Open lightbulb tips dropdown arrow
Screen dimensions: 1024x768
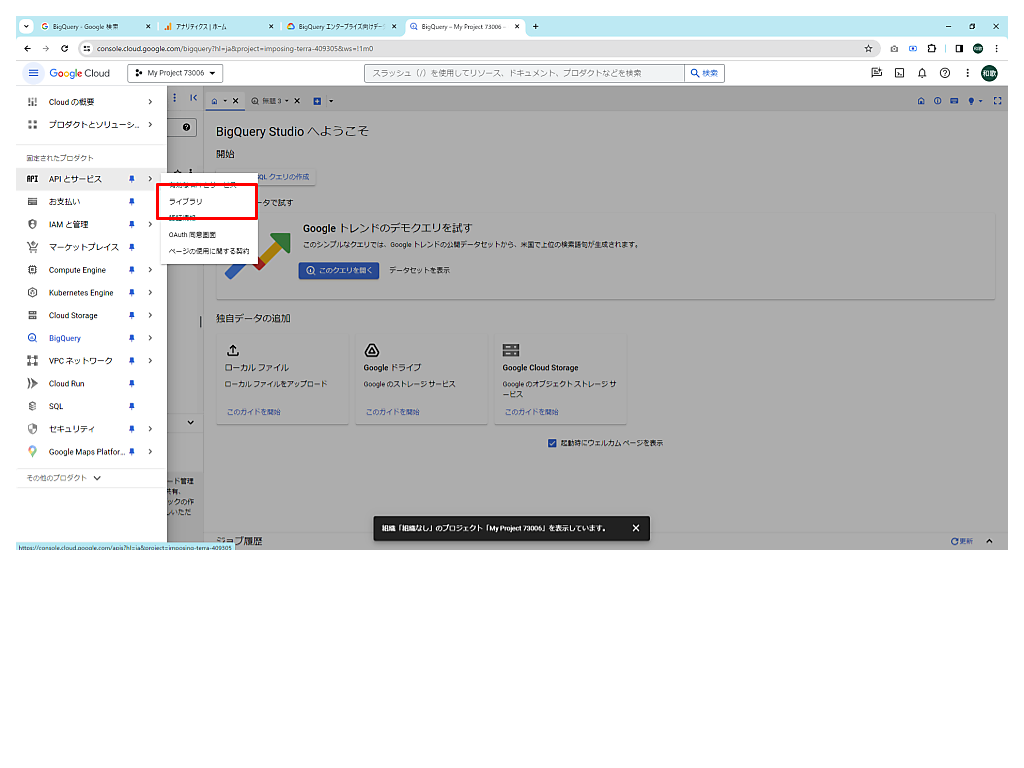(980, 101)
